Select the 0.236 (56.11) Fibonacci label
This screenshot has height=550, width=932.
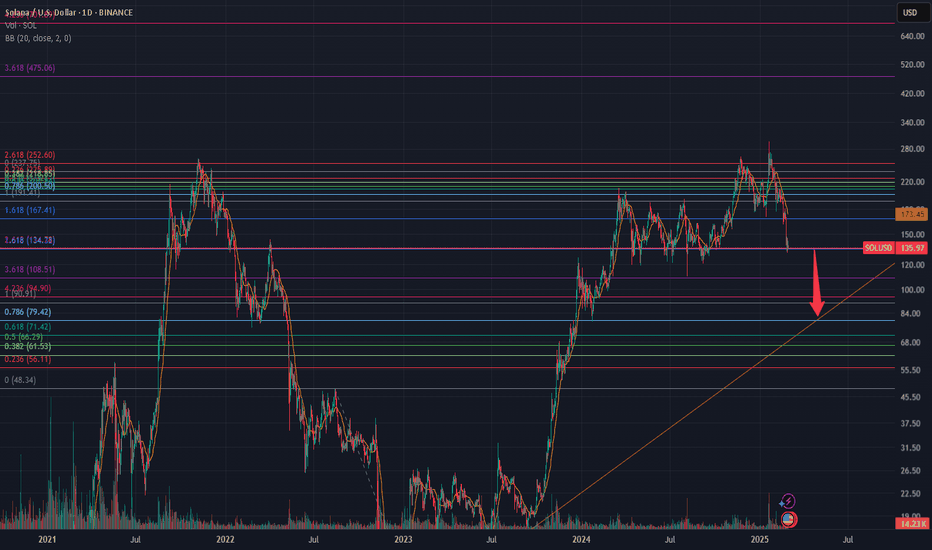point(28,359)
